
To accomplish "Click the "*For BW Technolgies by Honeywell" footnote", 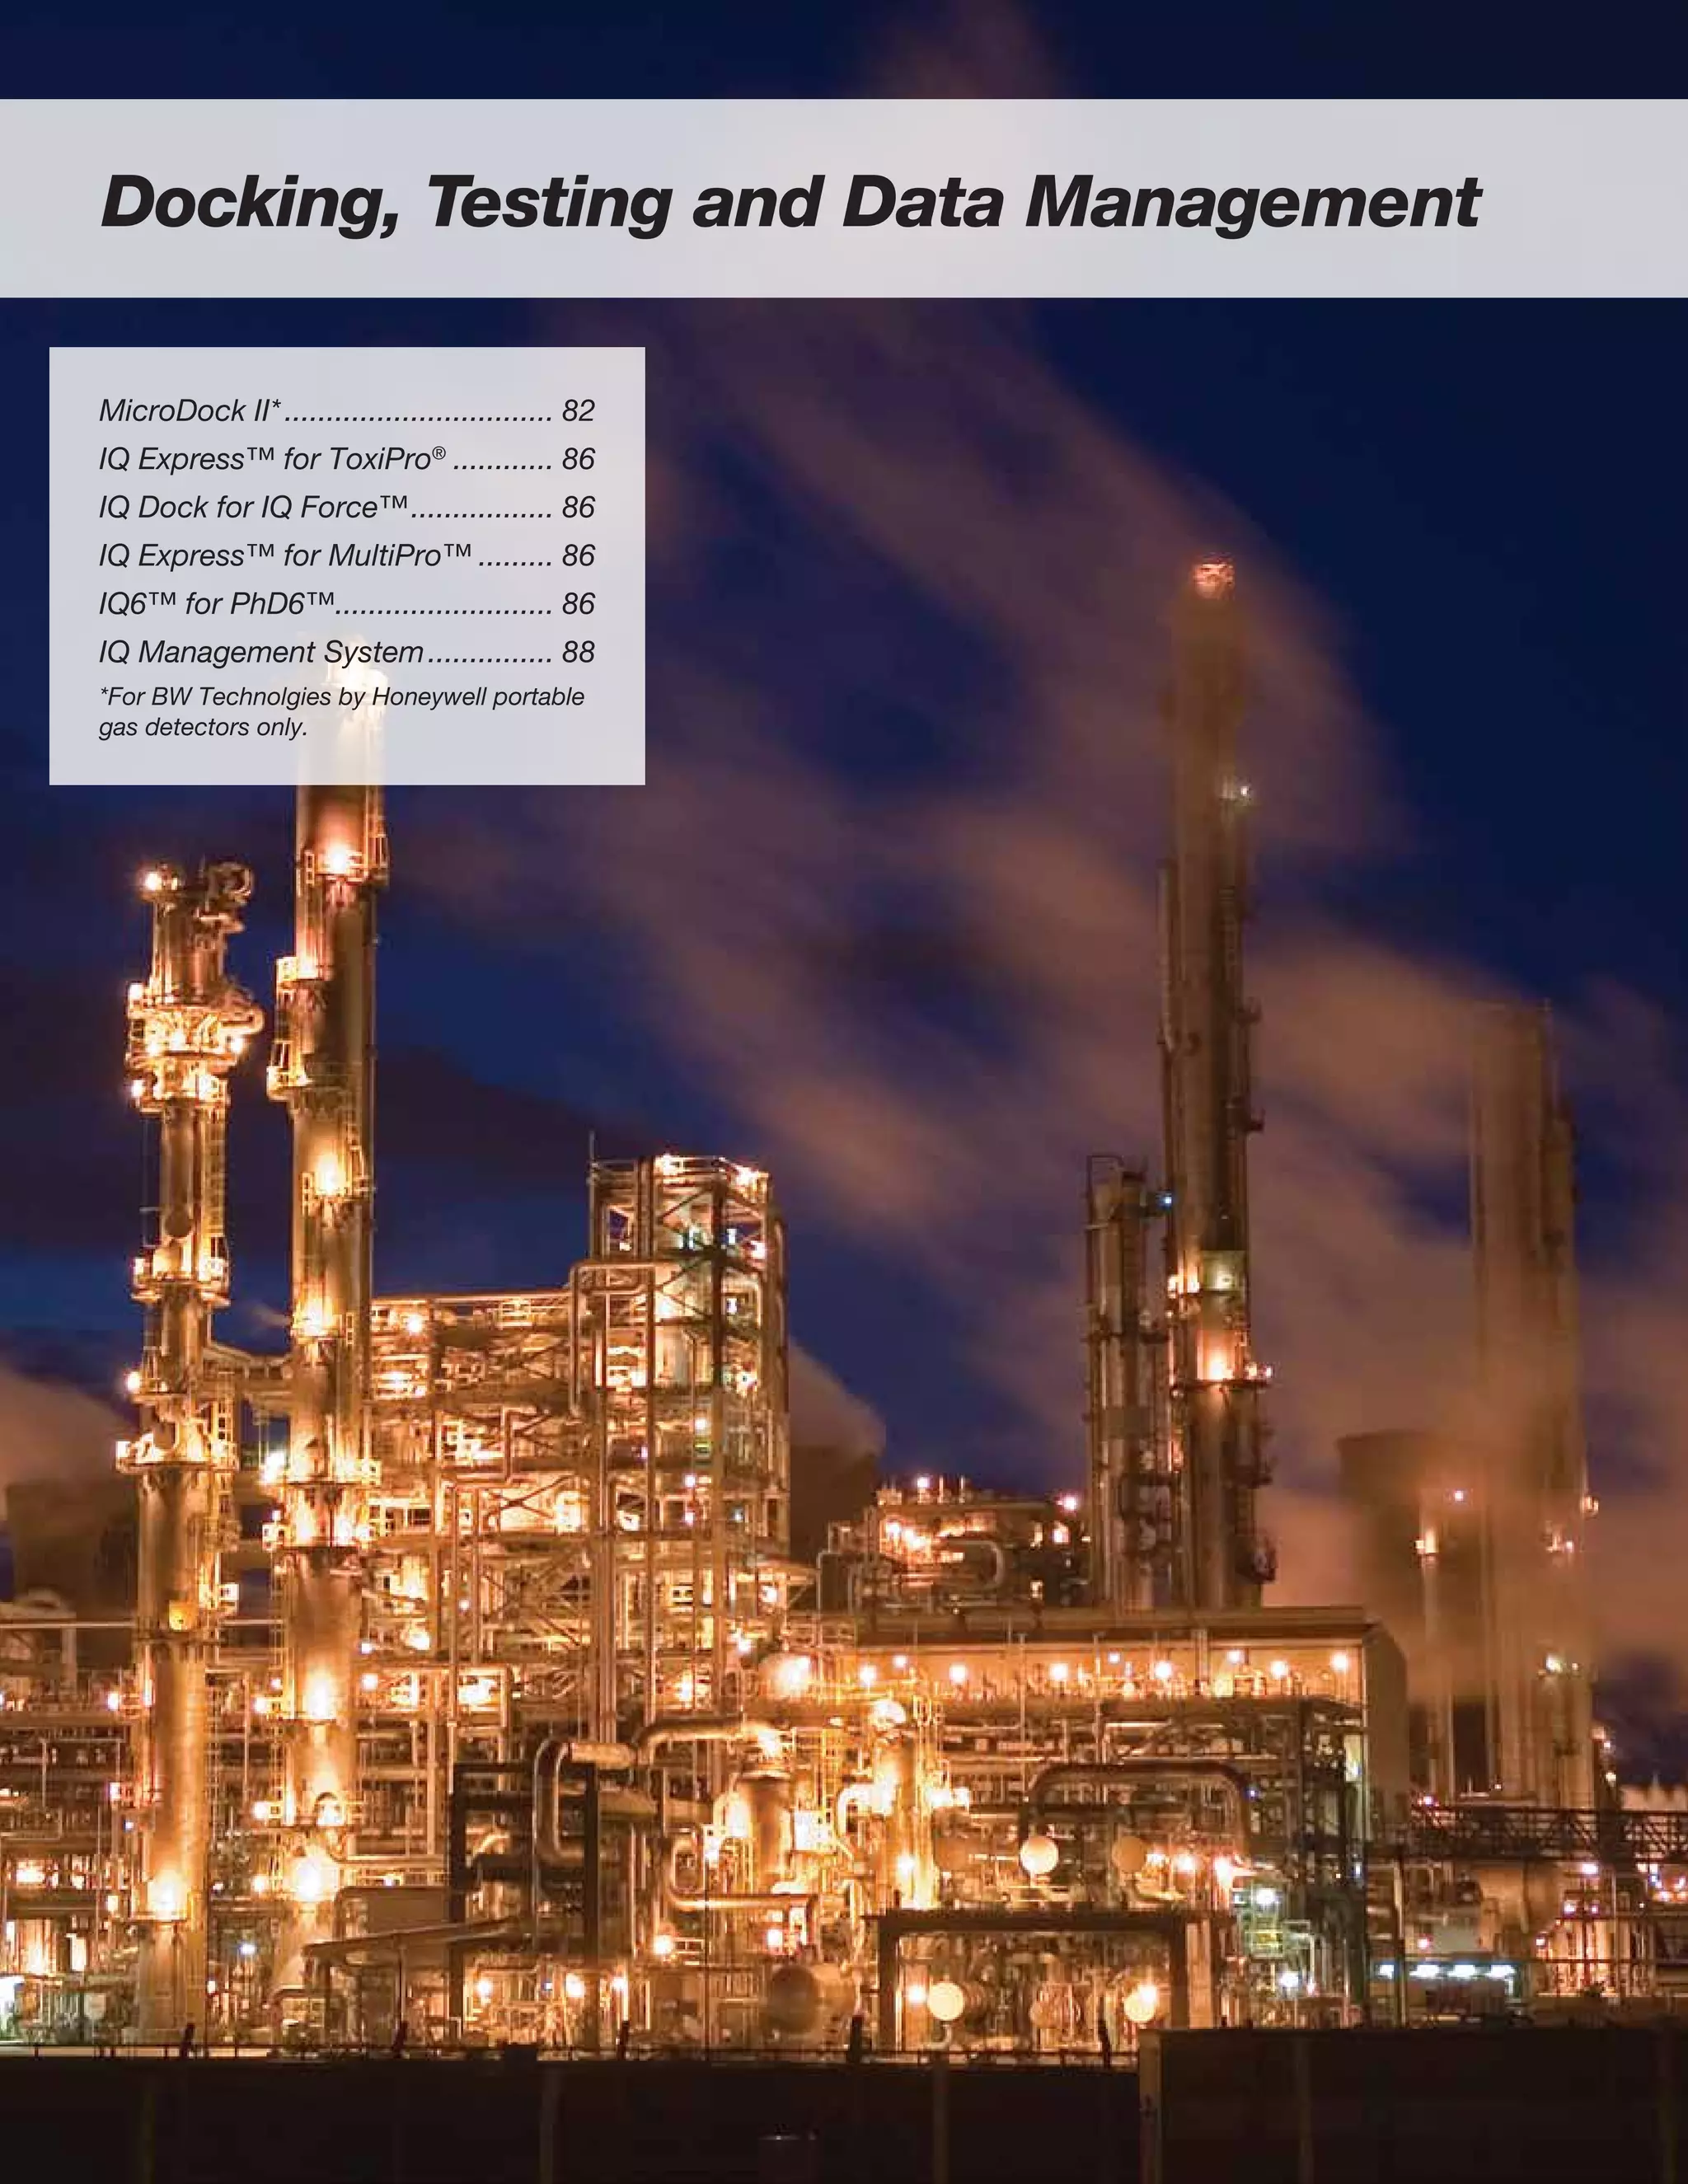I will pos(341,711).
